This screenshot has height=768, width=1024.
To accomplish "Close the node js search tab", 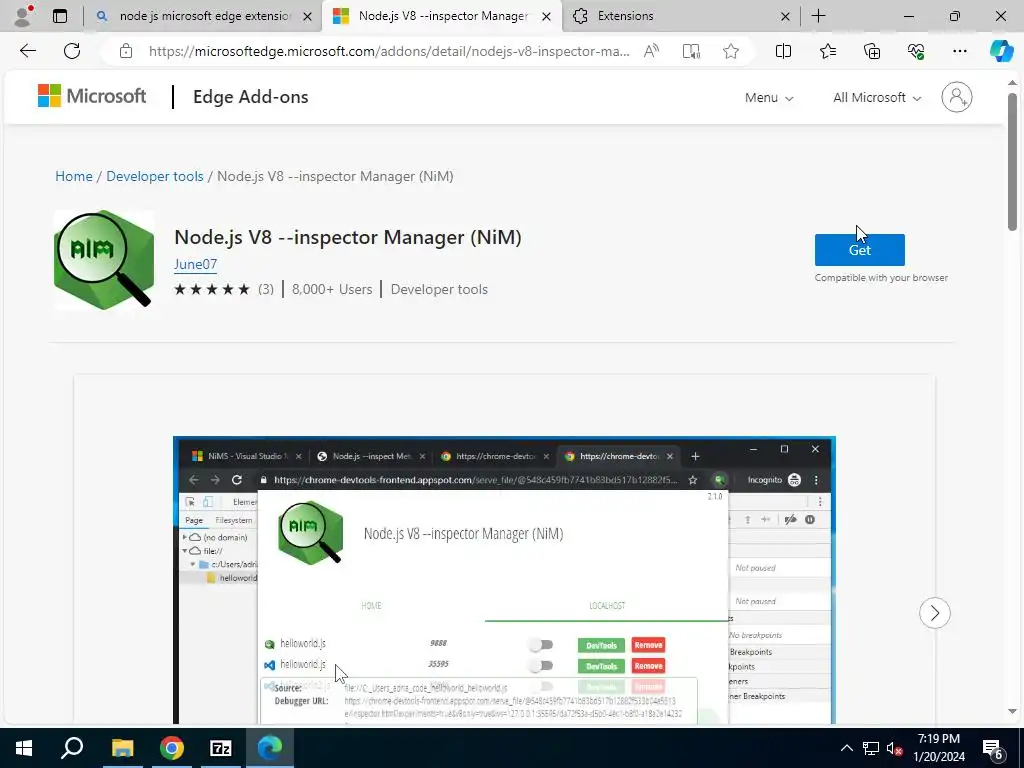I will [308, 16].
